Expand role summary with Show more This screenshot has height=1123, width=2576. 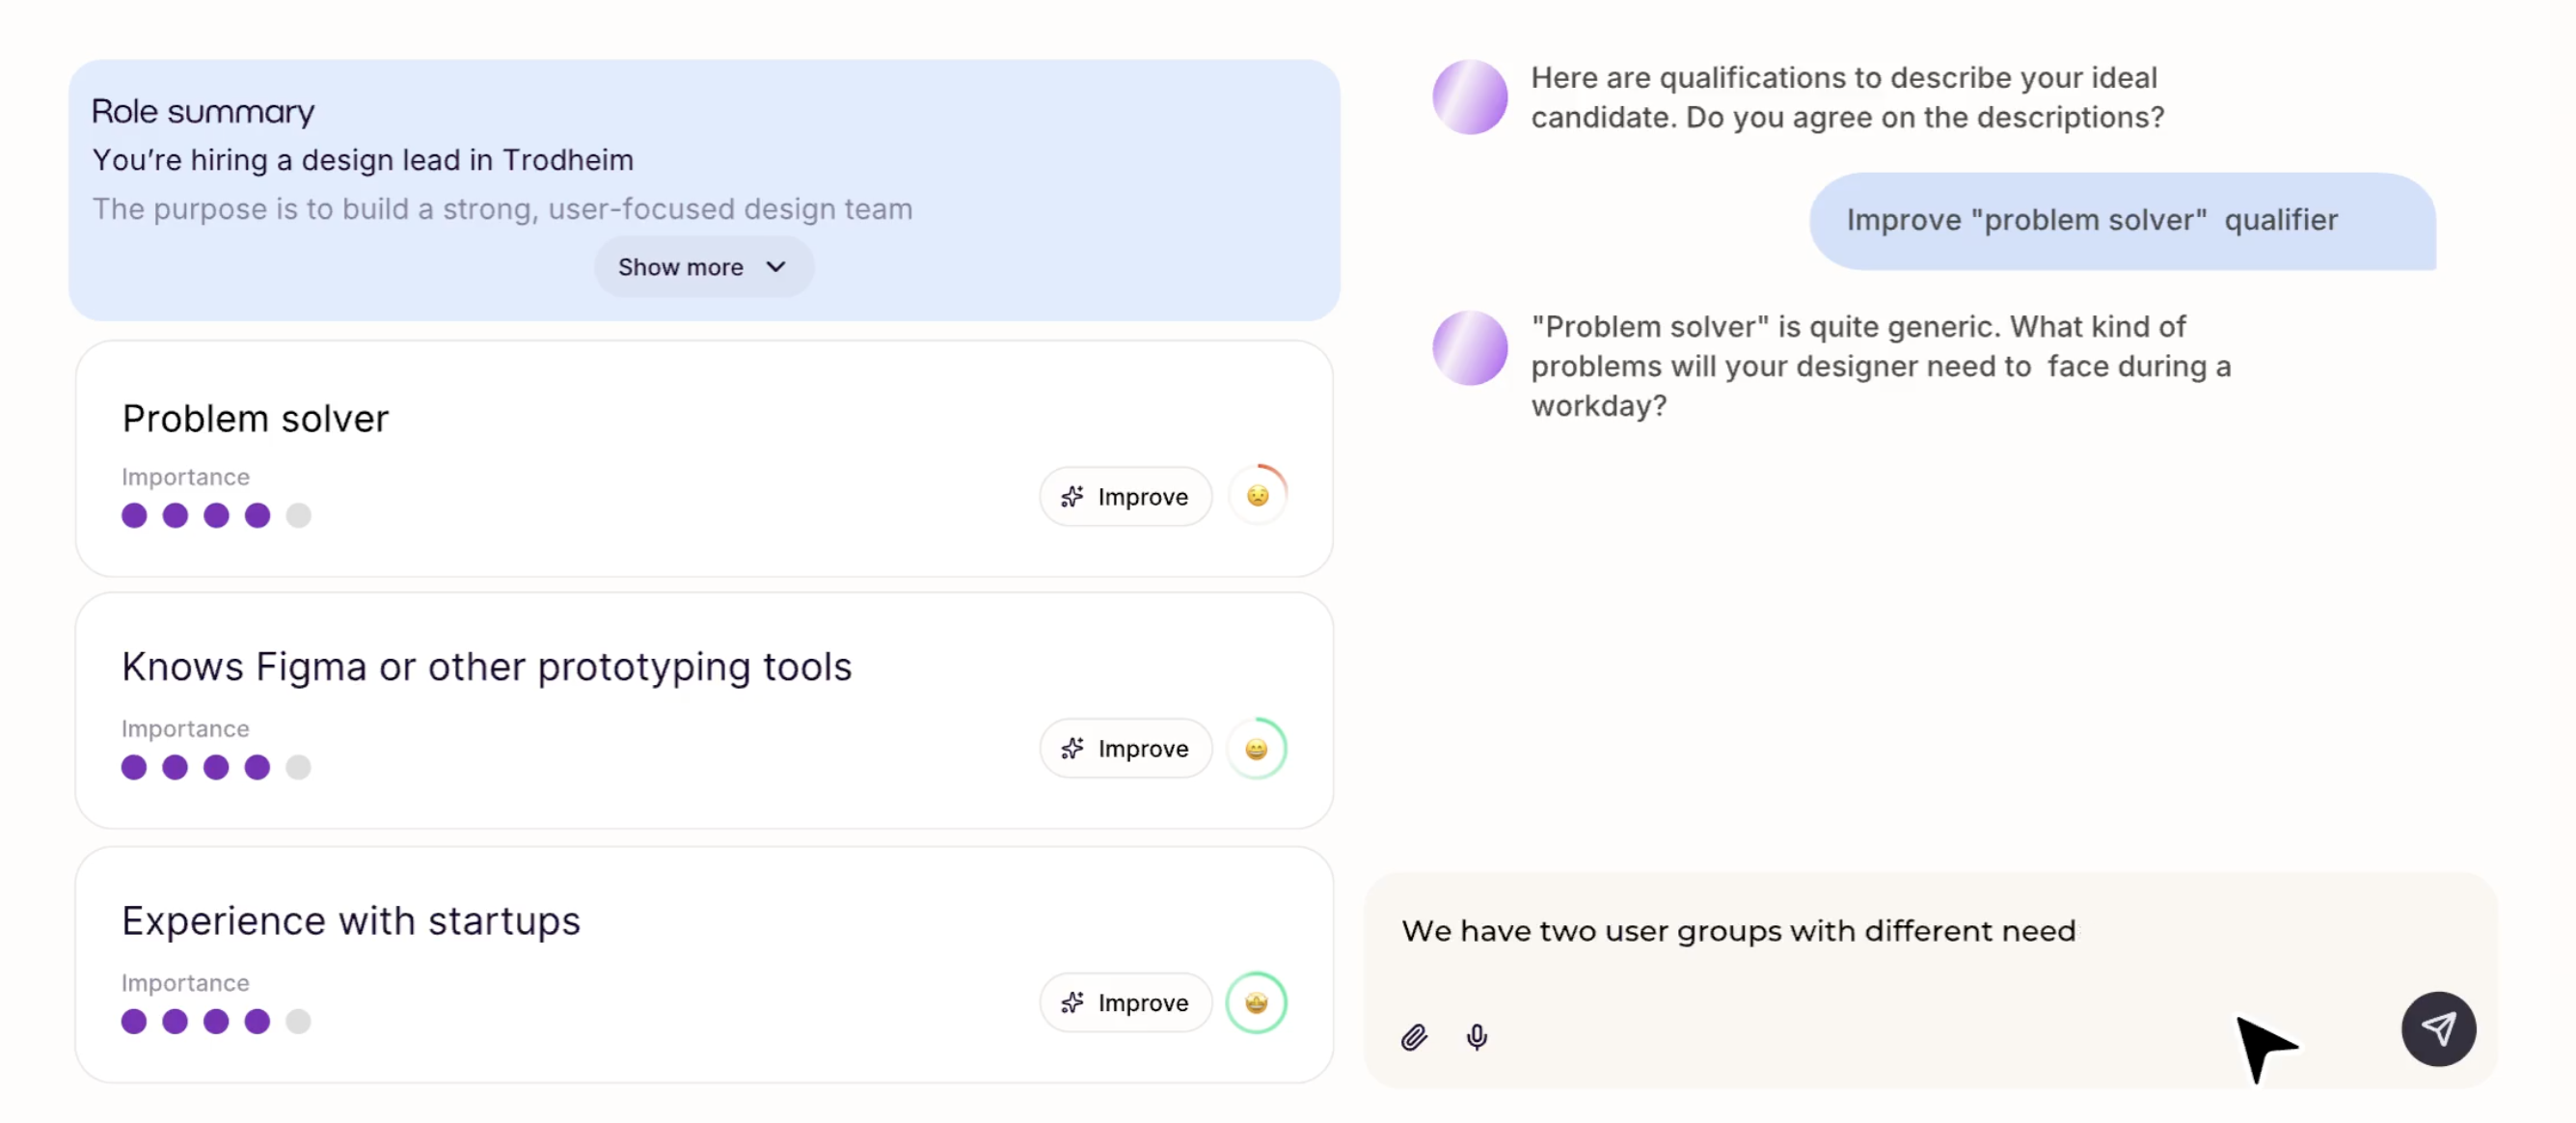[x=680, y=267]
